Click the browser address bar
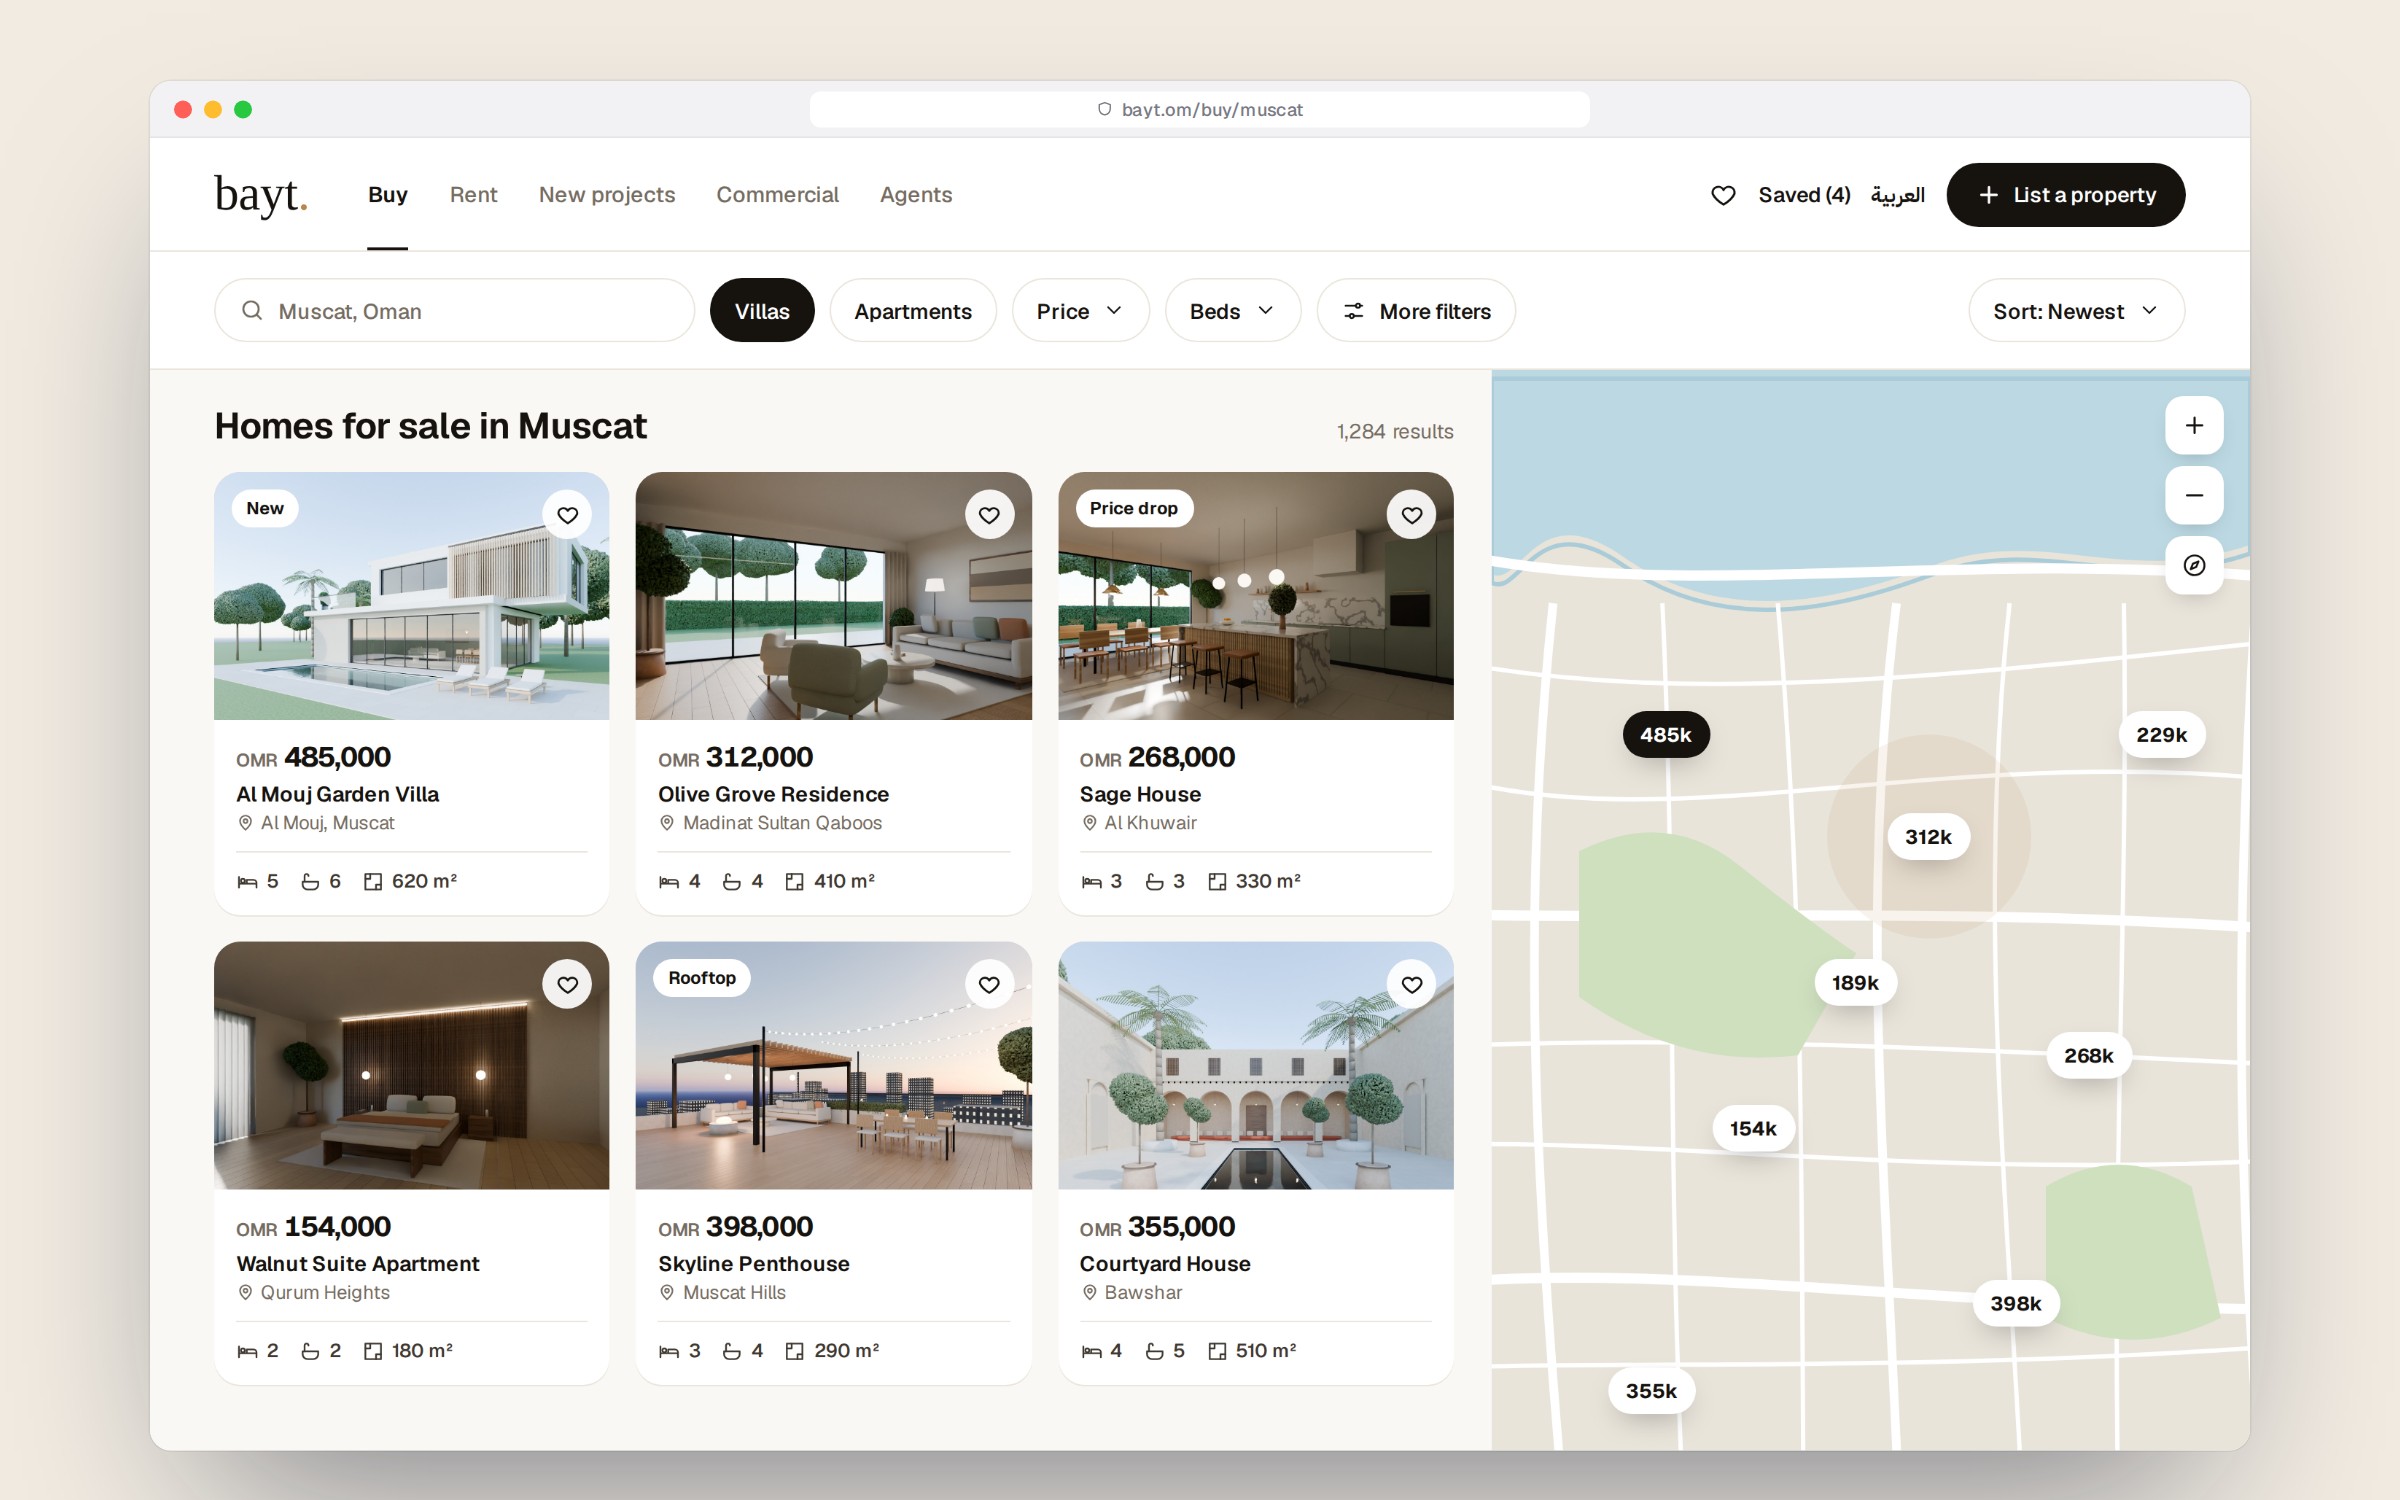Screen dimensions: 2400x1500 pos(1199,110)
